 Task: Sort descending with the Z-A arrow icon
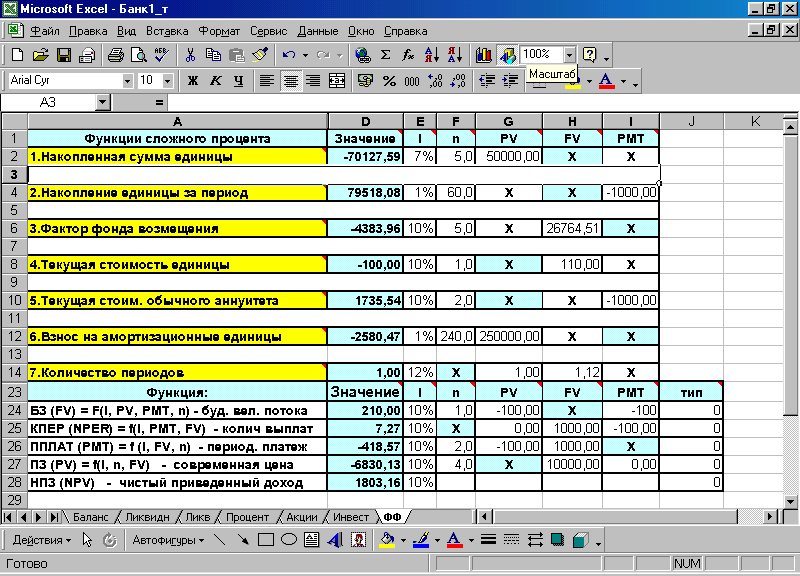(x=455, y=55)
